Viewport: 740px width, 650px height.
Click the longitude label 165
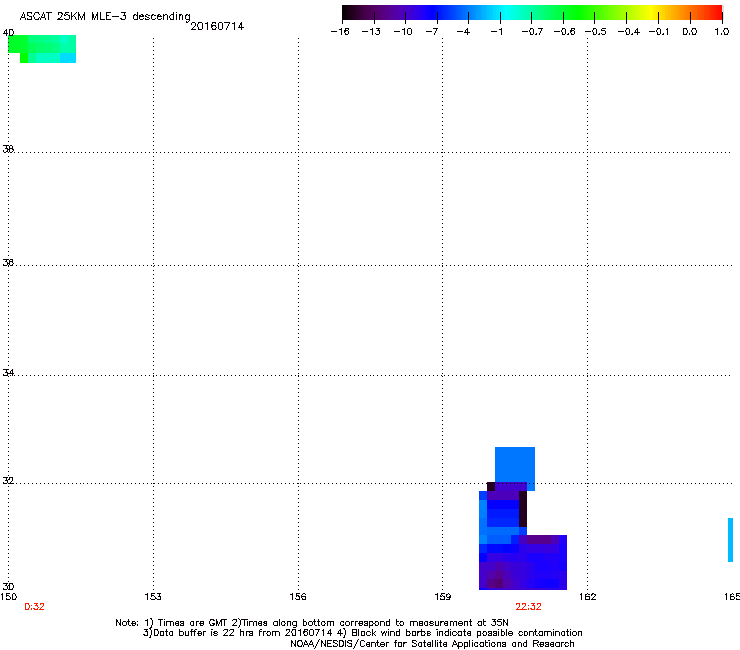pos(732,597)
